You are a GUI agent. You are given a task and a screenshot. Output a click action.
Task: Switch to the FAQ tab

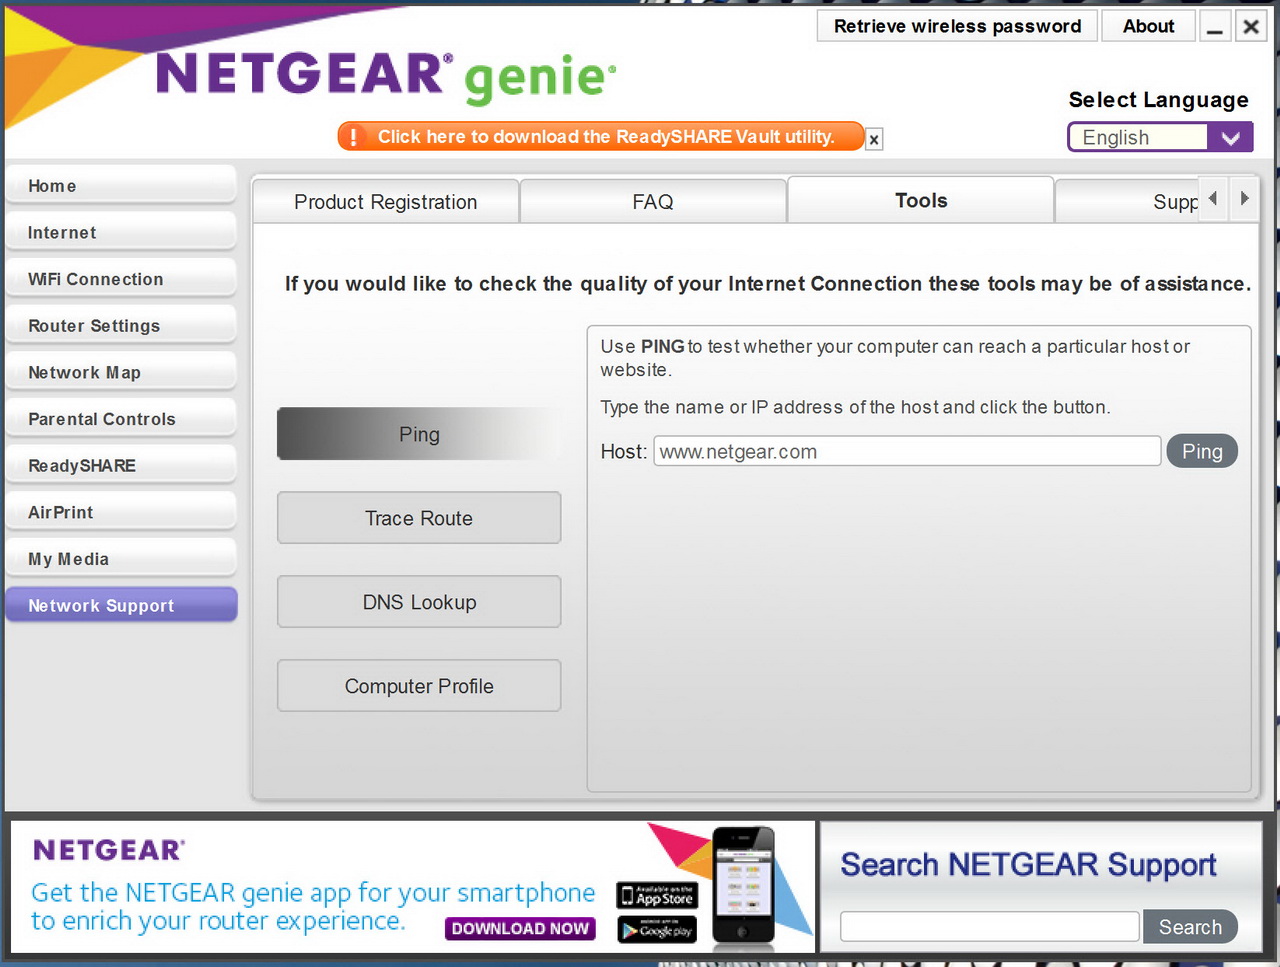[x=653, y=202]
